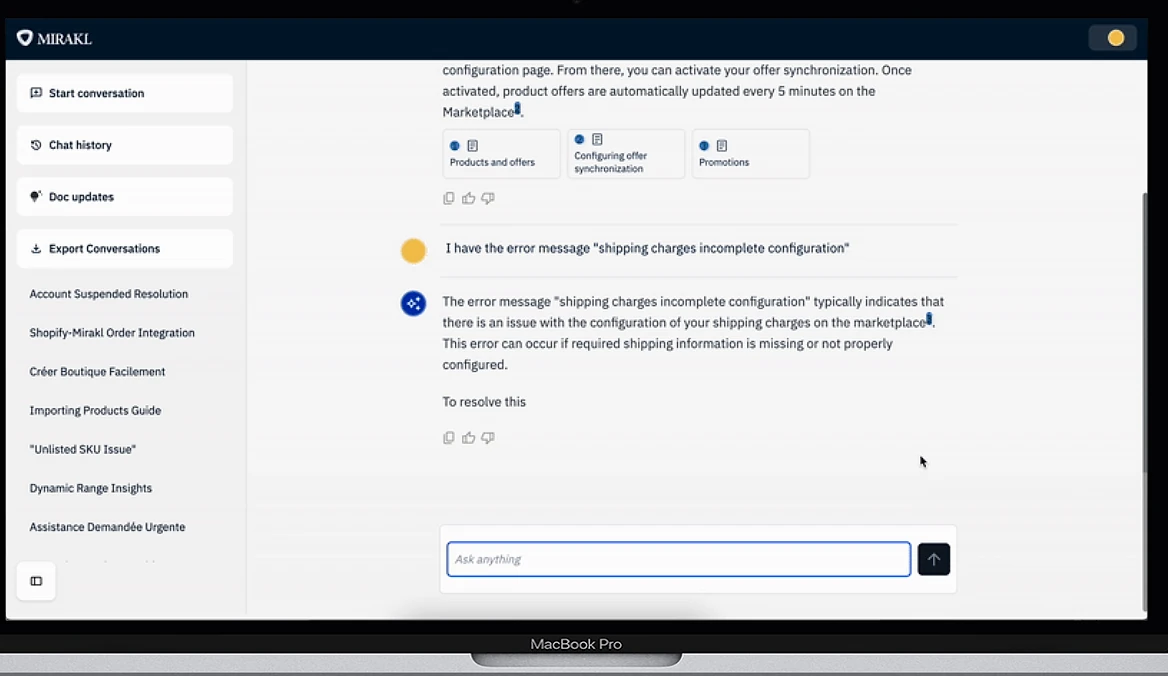Collapse the sidebar panel icon
The image size is (1168, 676).
tap(36, 581)
